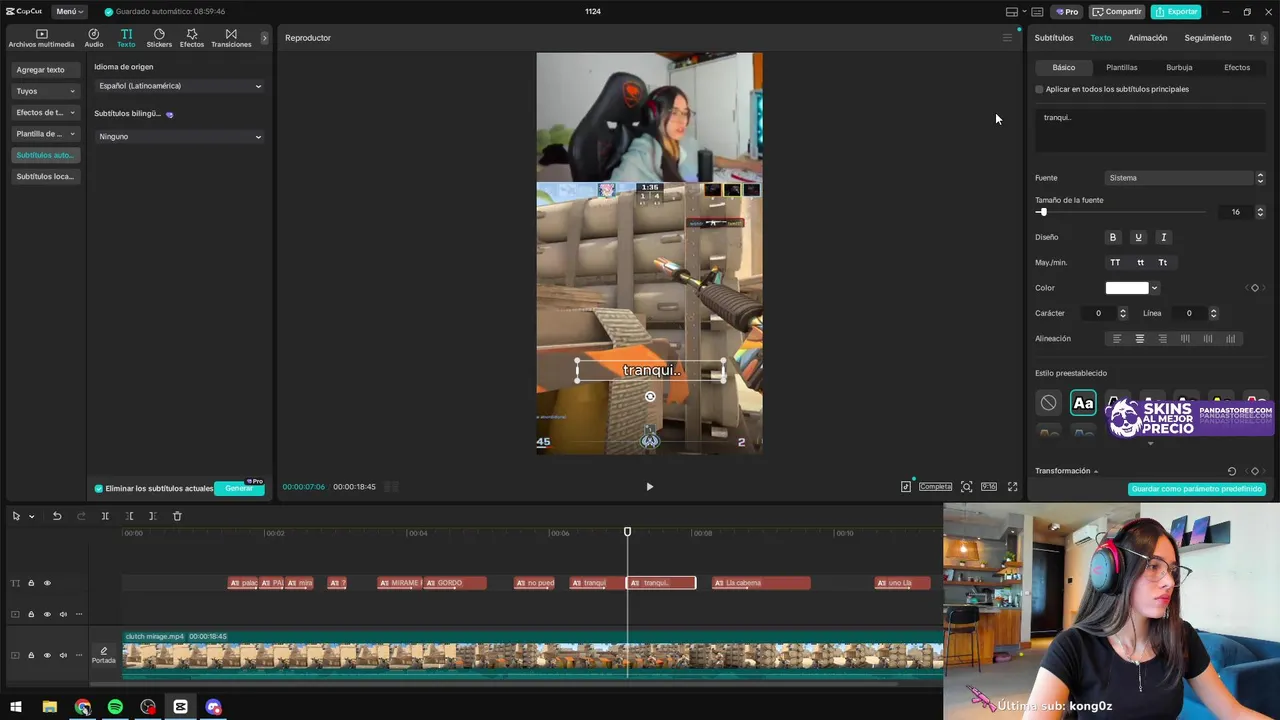Align subtitle text to the center
This screenshot has width=1280, height=720.
1139,339
